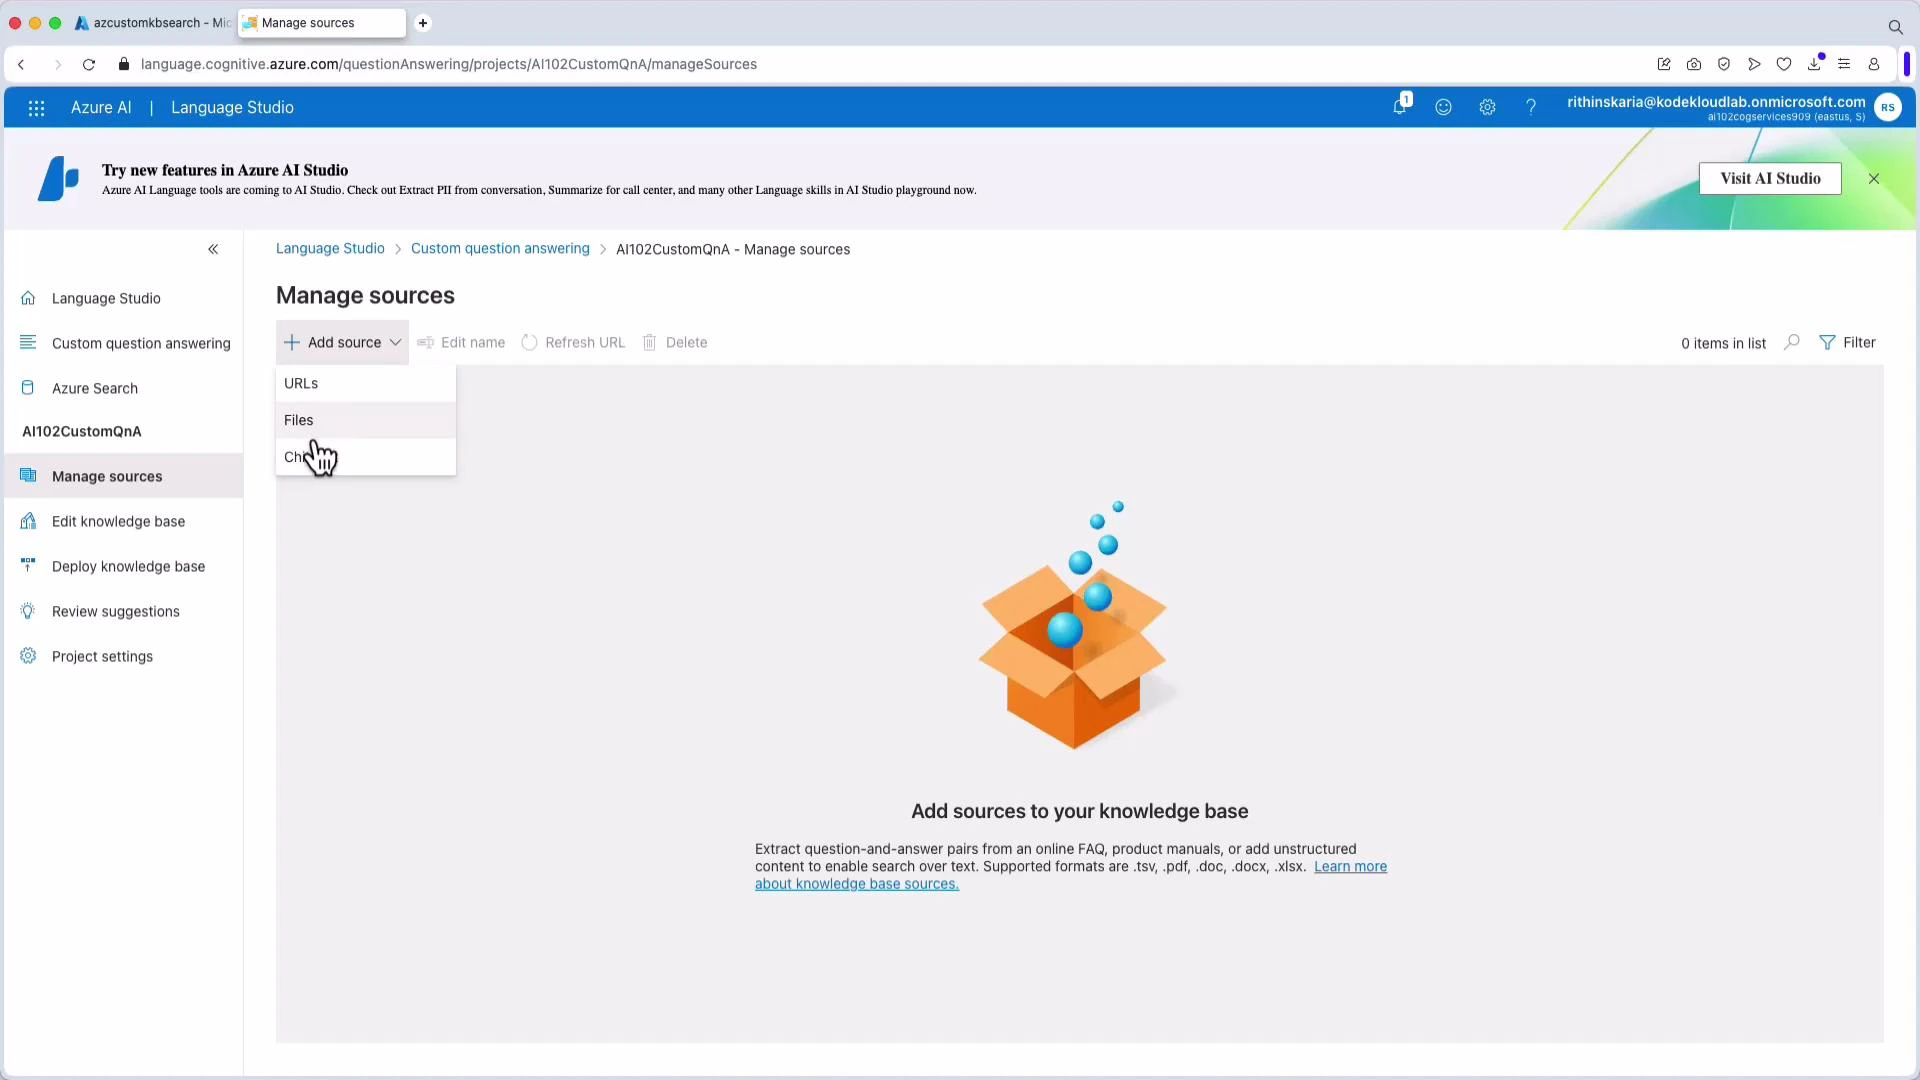
Task: Open Manage sources in the sidebar
Action: (x=107, y=476)
